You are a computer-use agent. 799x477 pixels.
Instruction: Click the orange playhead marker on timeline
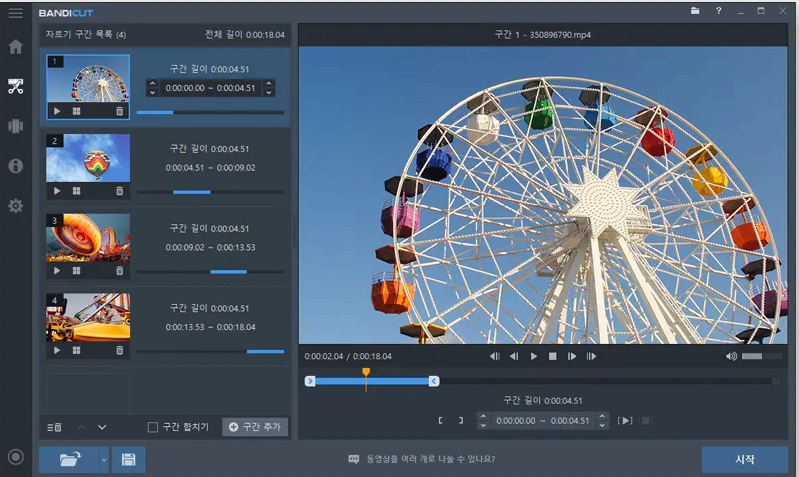pos(366,373)
